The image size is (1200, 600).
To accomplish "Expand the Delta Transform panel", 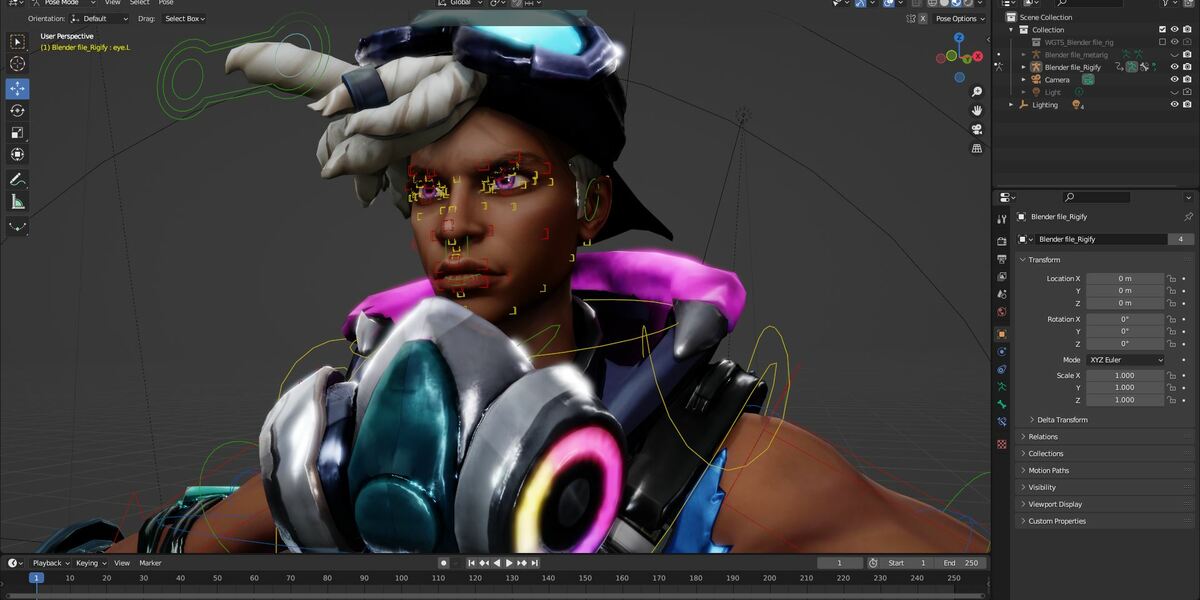I will (1062, 420).
